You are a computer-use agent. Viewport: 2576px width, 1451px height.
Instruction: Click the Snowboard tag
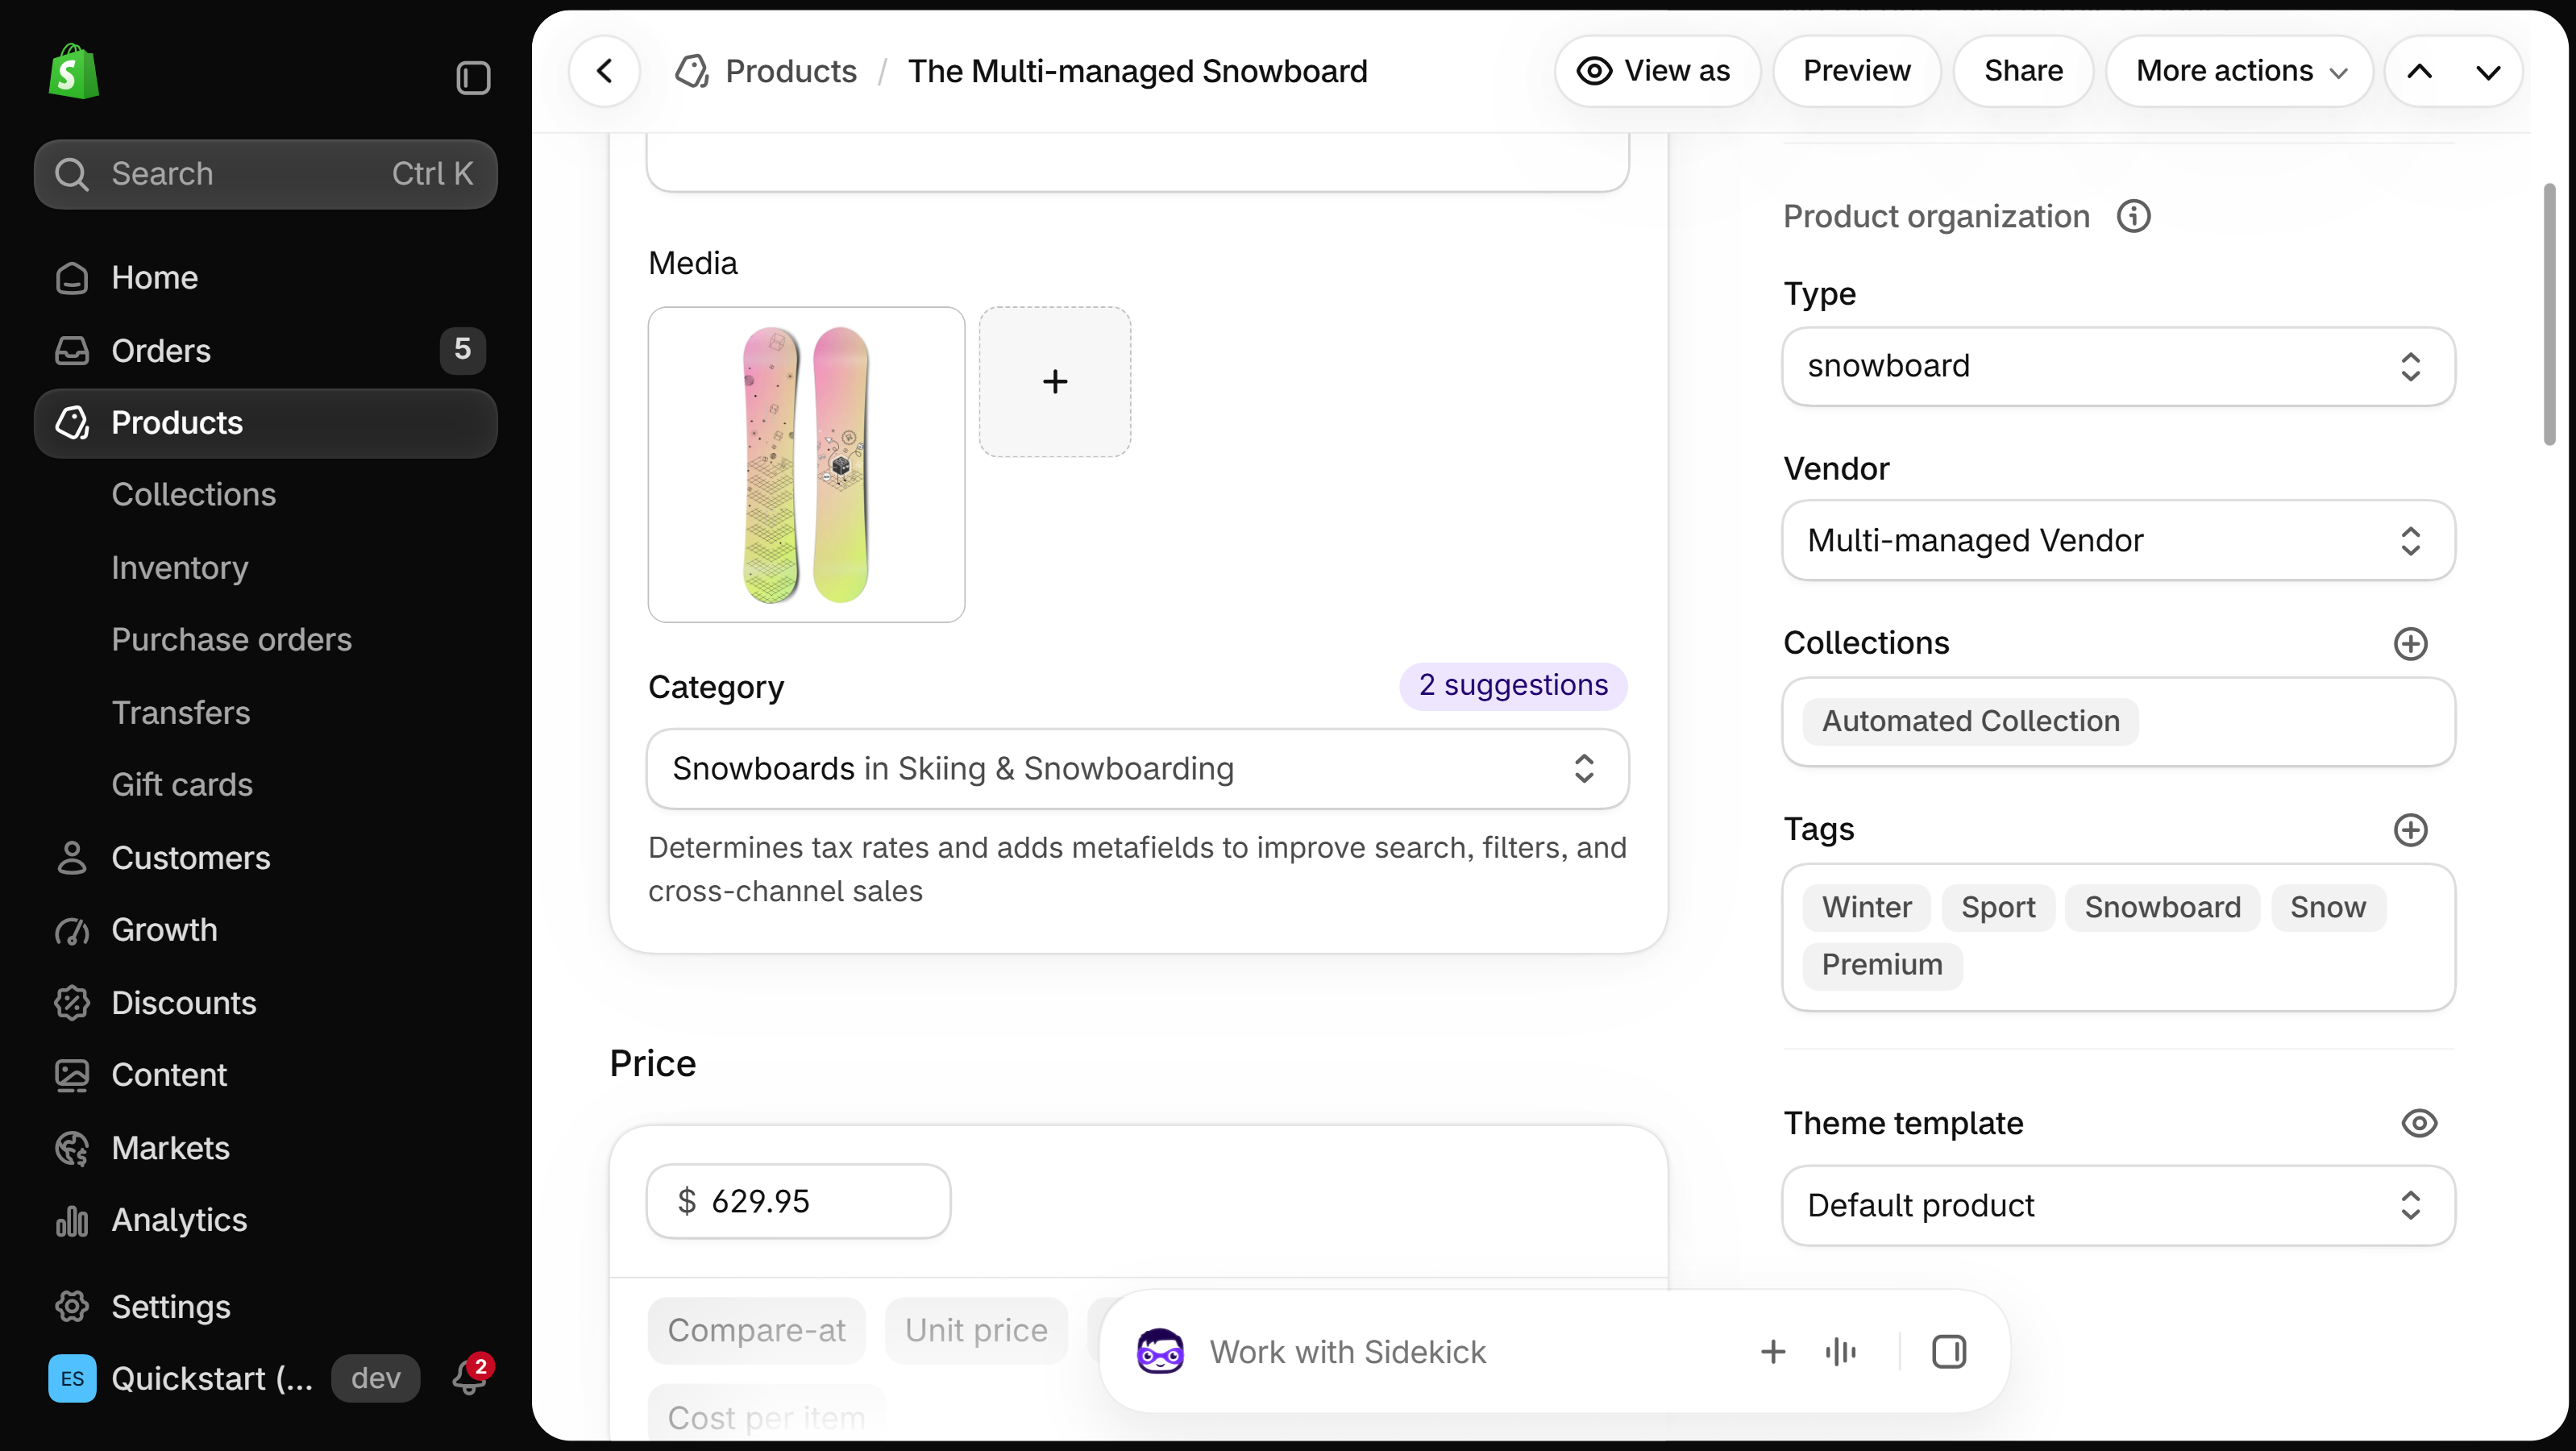[2162, 907]
